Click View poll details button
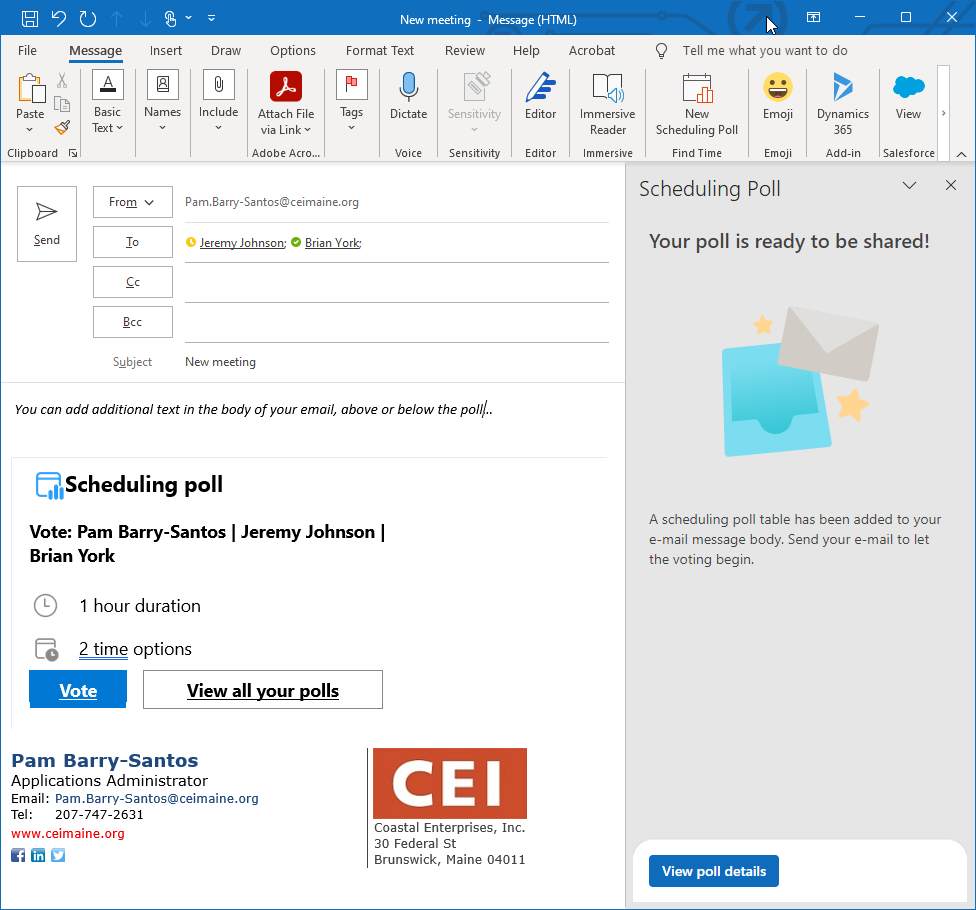Screen dimensions: 976x910 click(x=713, y=871)
